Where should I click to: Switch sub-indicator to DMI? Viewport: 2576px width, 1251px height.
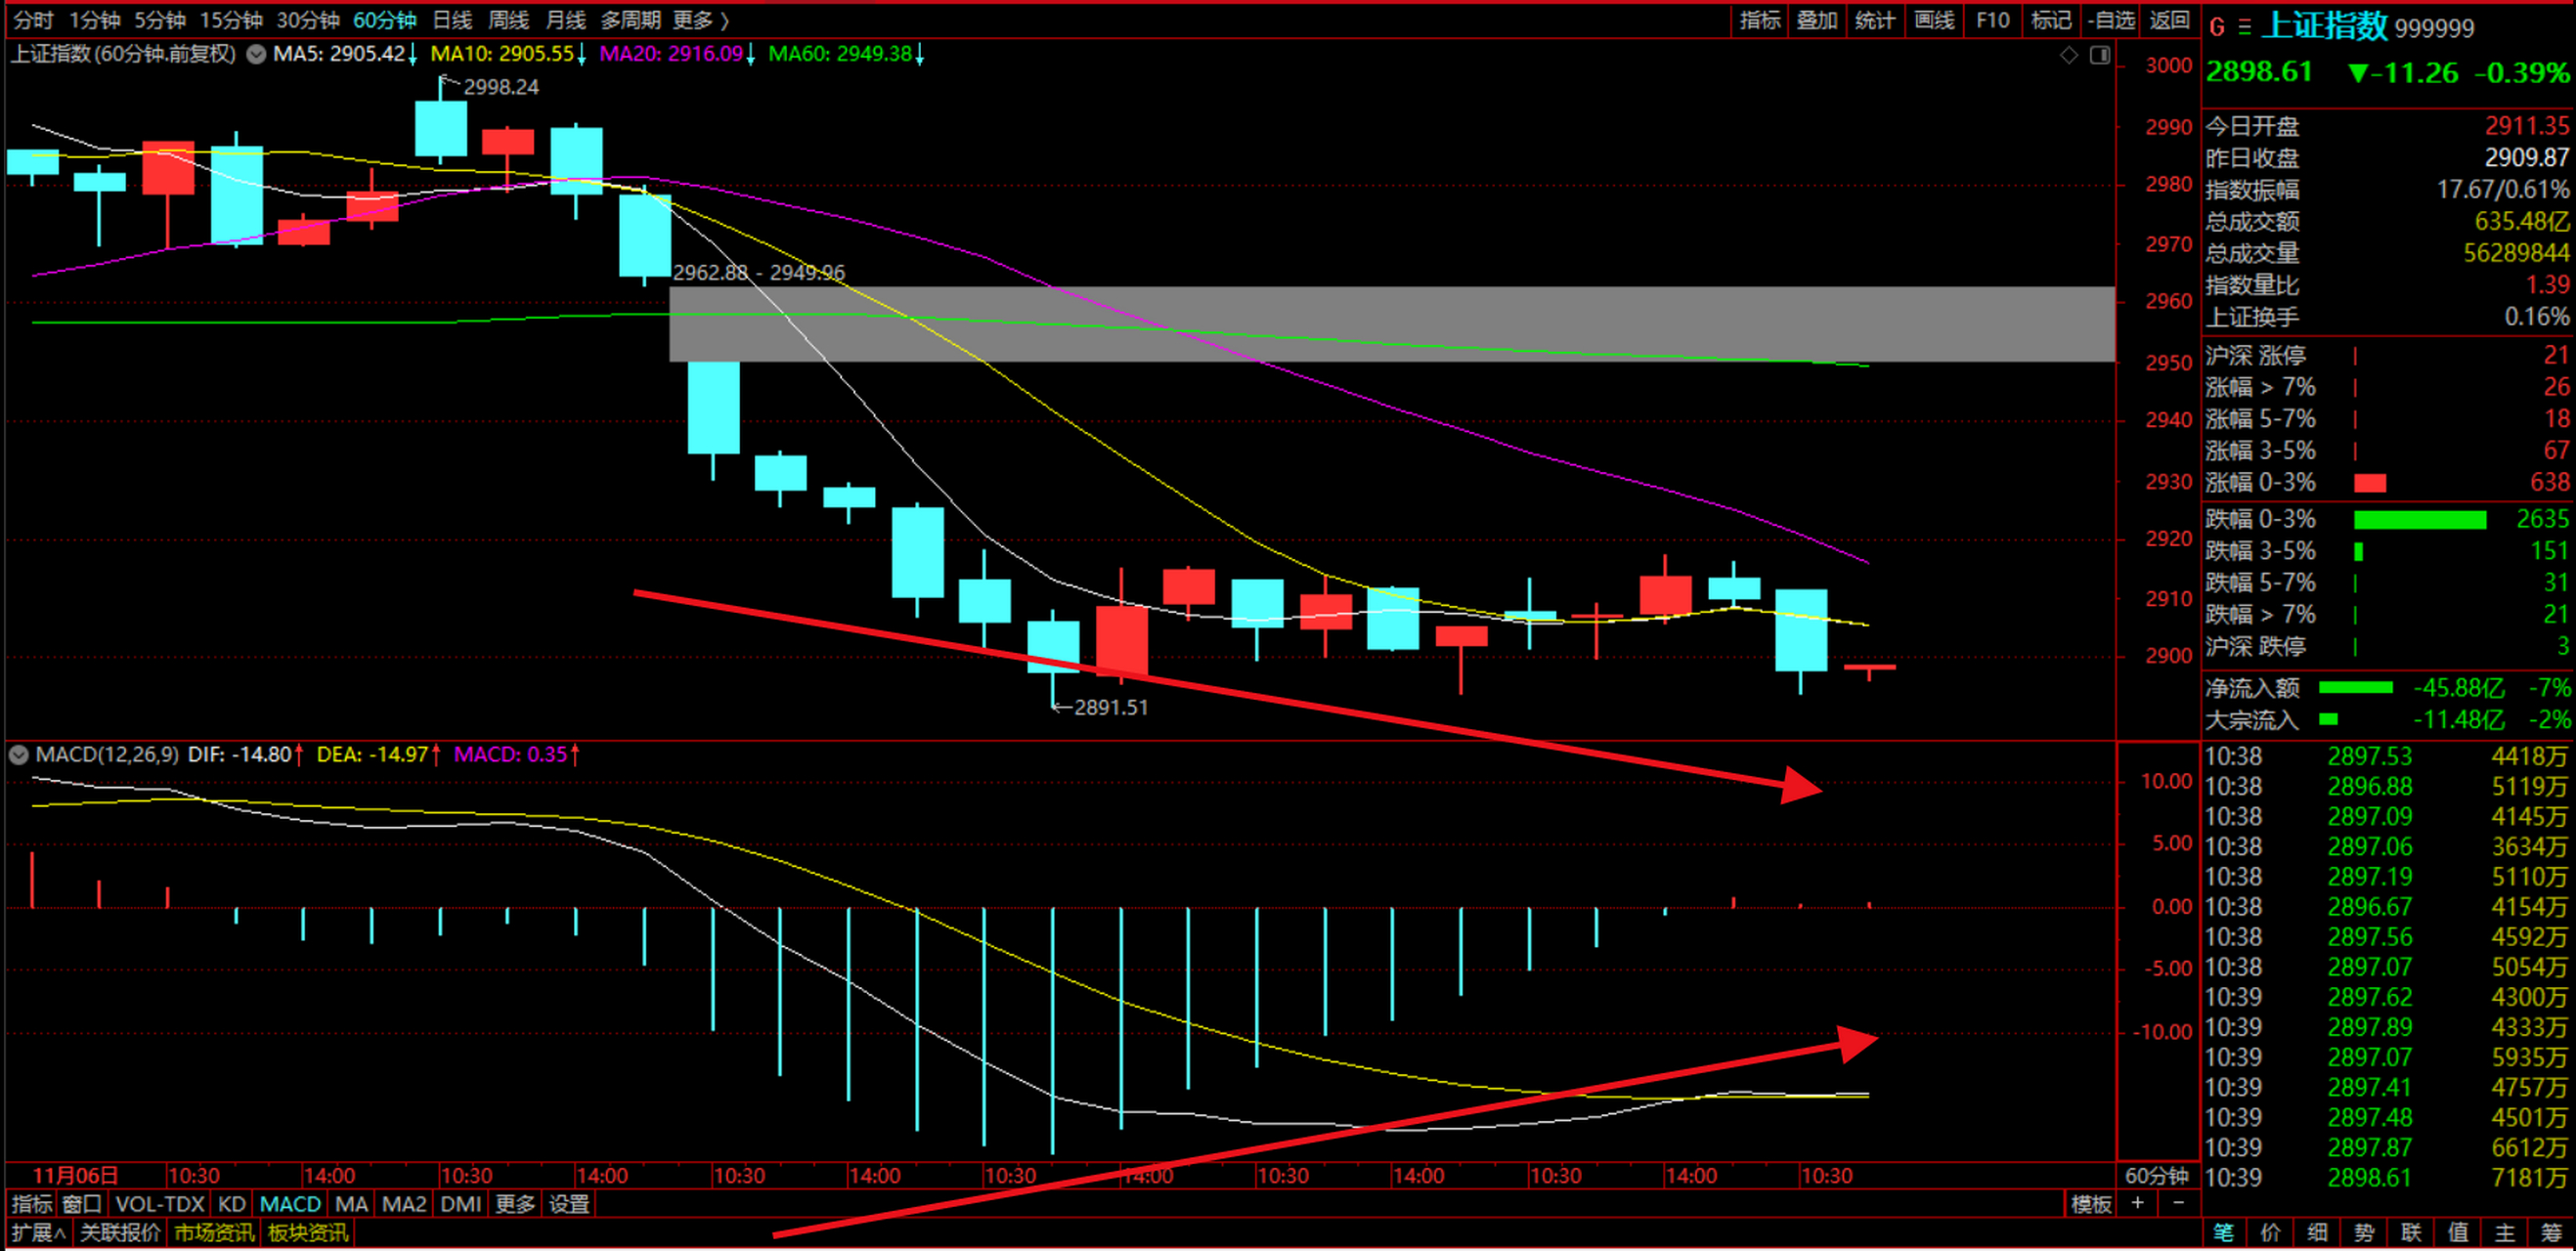pyautogui.click(x=461, y=1204)
